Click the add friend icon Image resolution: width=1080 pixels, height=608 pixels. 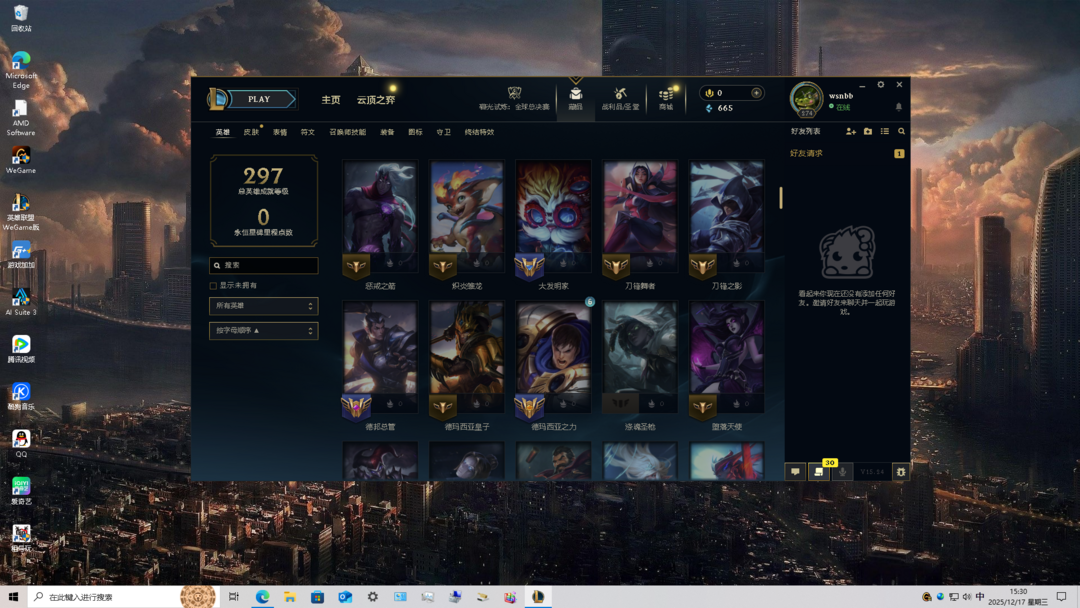851,132
